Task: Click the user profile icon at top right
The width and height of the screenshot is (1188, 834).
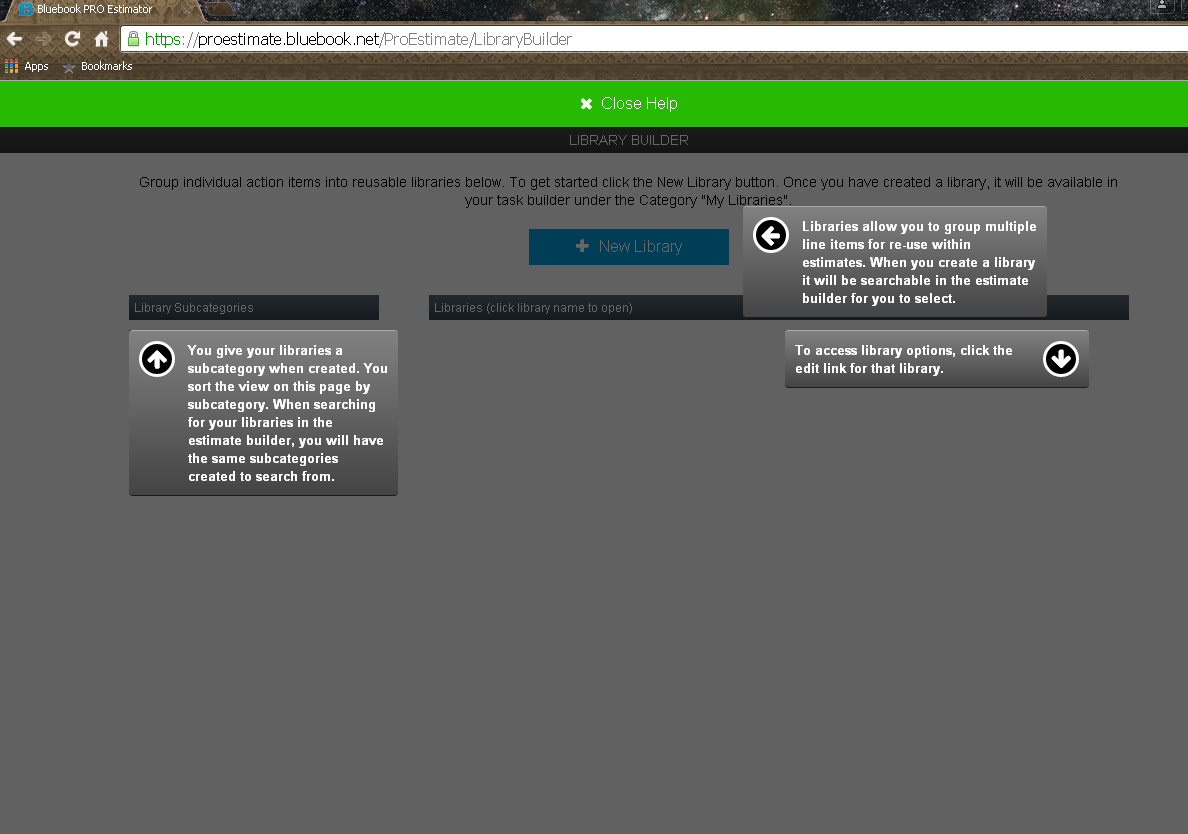Action: [x=1161, y=5]
